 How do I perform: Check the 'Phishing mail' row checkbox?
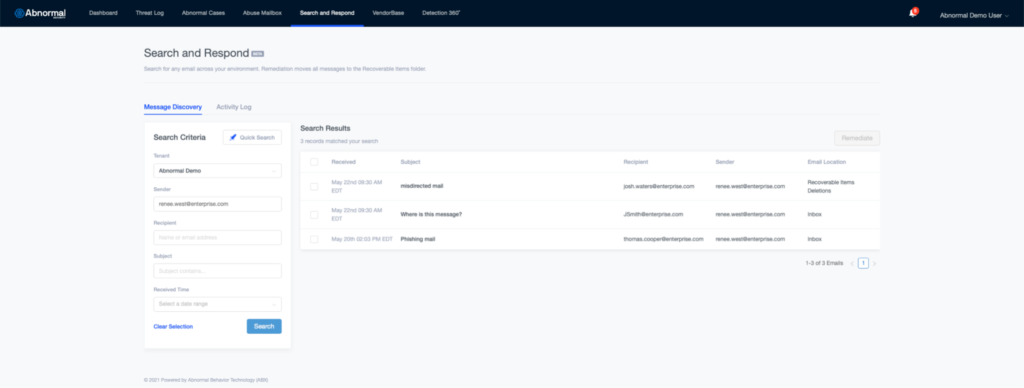[x=314, y=239]
